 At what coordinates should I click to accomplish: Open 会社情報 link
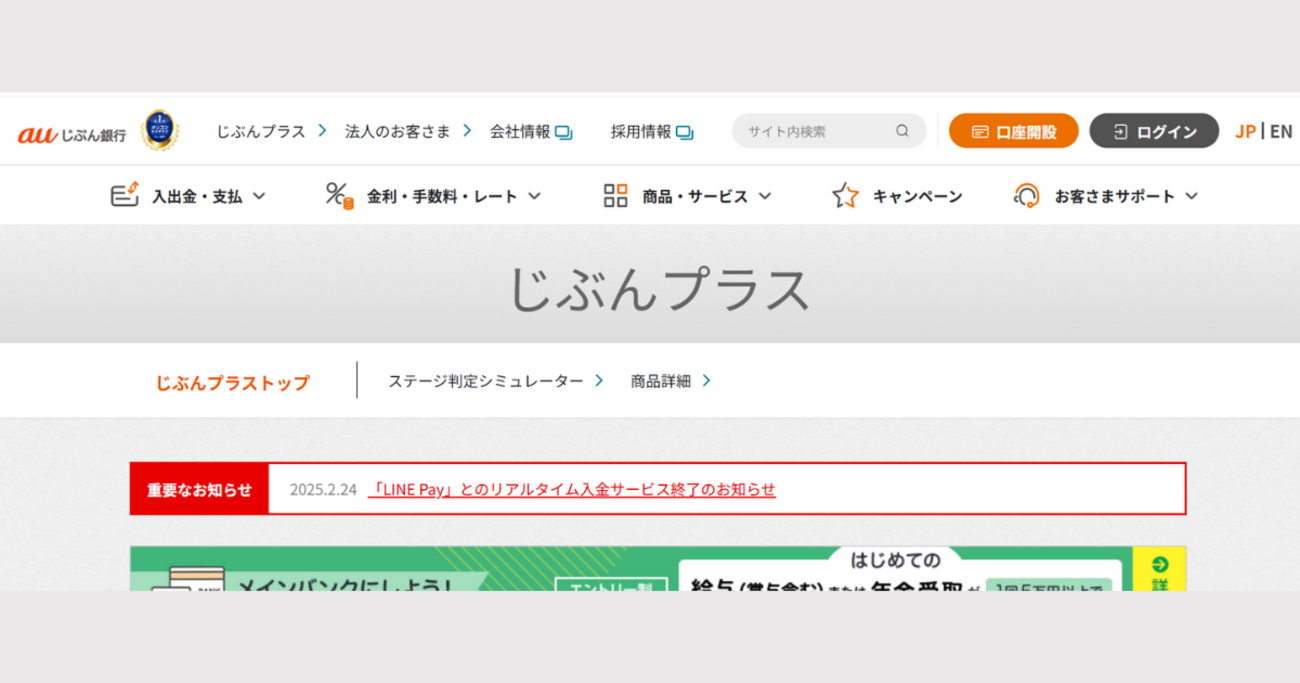click(x=520, y=132)
